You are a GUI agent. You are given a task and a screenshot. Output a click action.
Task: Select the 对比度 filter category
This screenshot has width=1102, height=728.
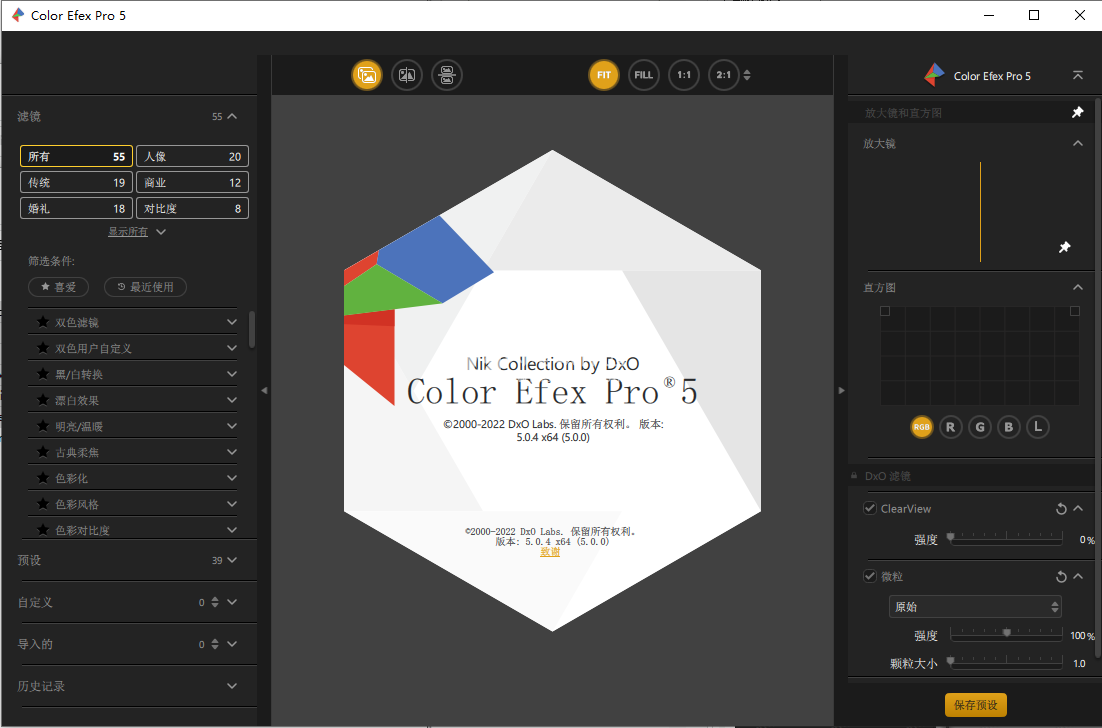(193, 208)
